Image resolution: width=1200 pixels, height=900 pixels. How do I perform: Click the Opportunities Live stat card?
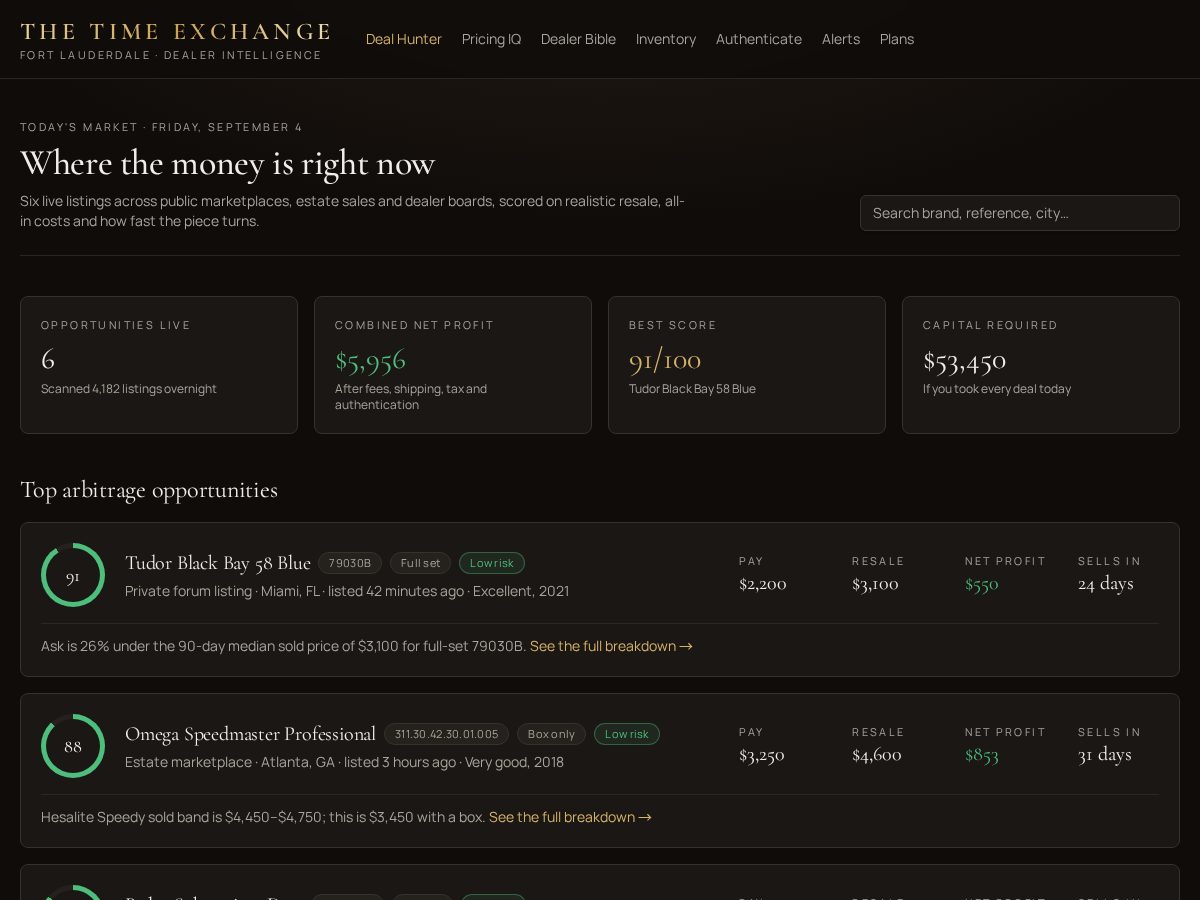point(159,365)
